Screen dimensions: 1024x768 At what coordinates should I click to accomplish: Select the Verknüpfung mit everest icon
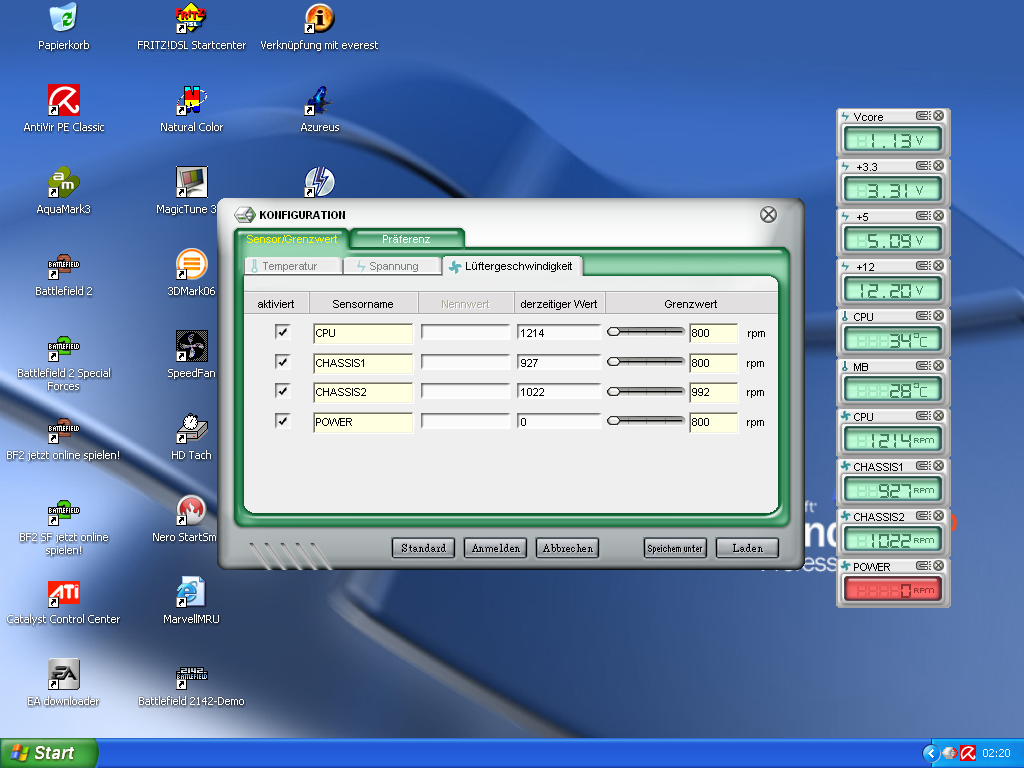[319, 27]
